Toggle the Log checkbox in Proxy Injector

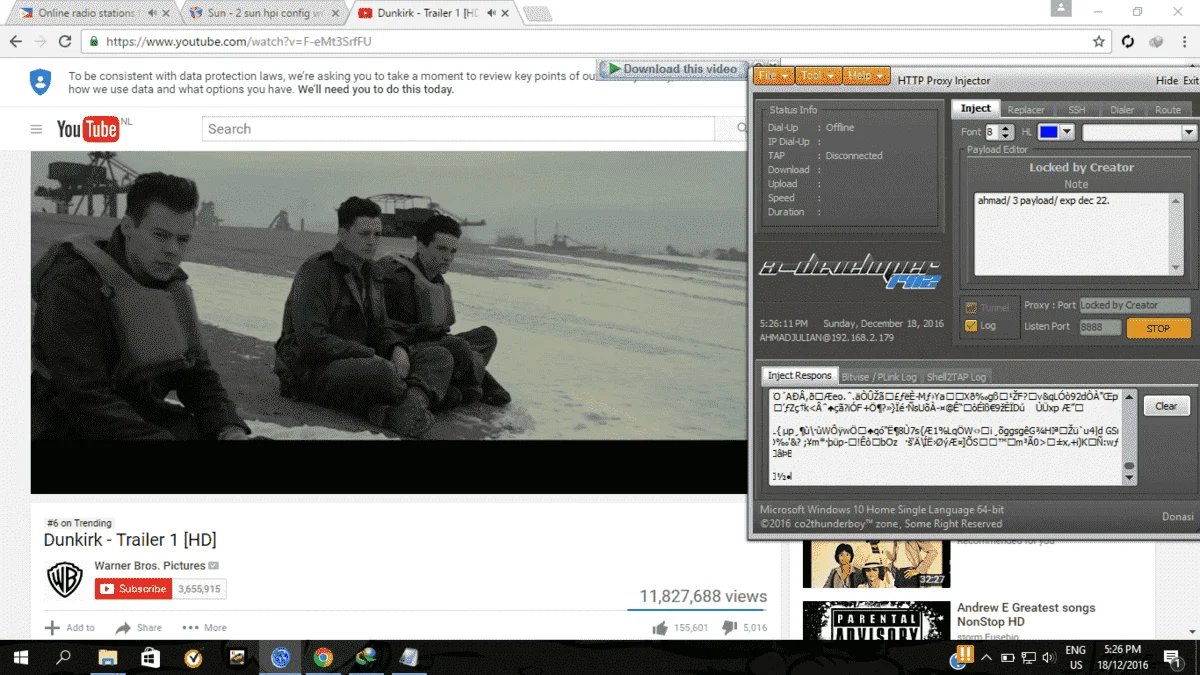[971, 326]
